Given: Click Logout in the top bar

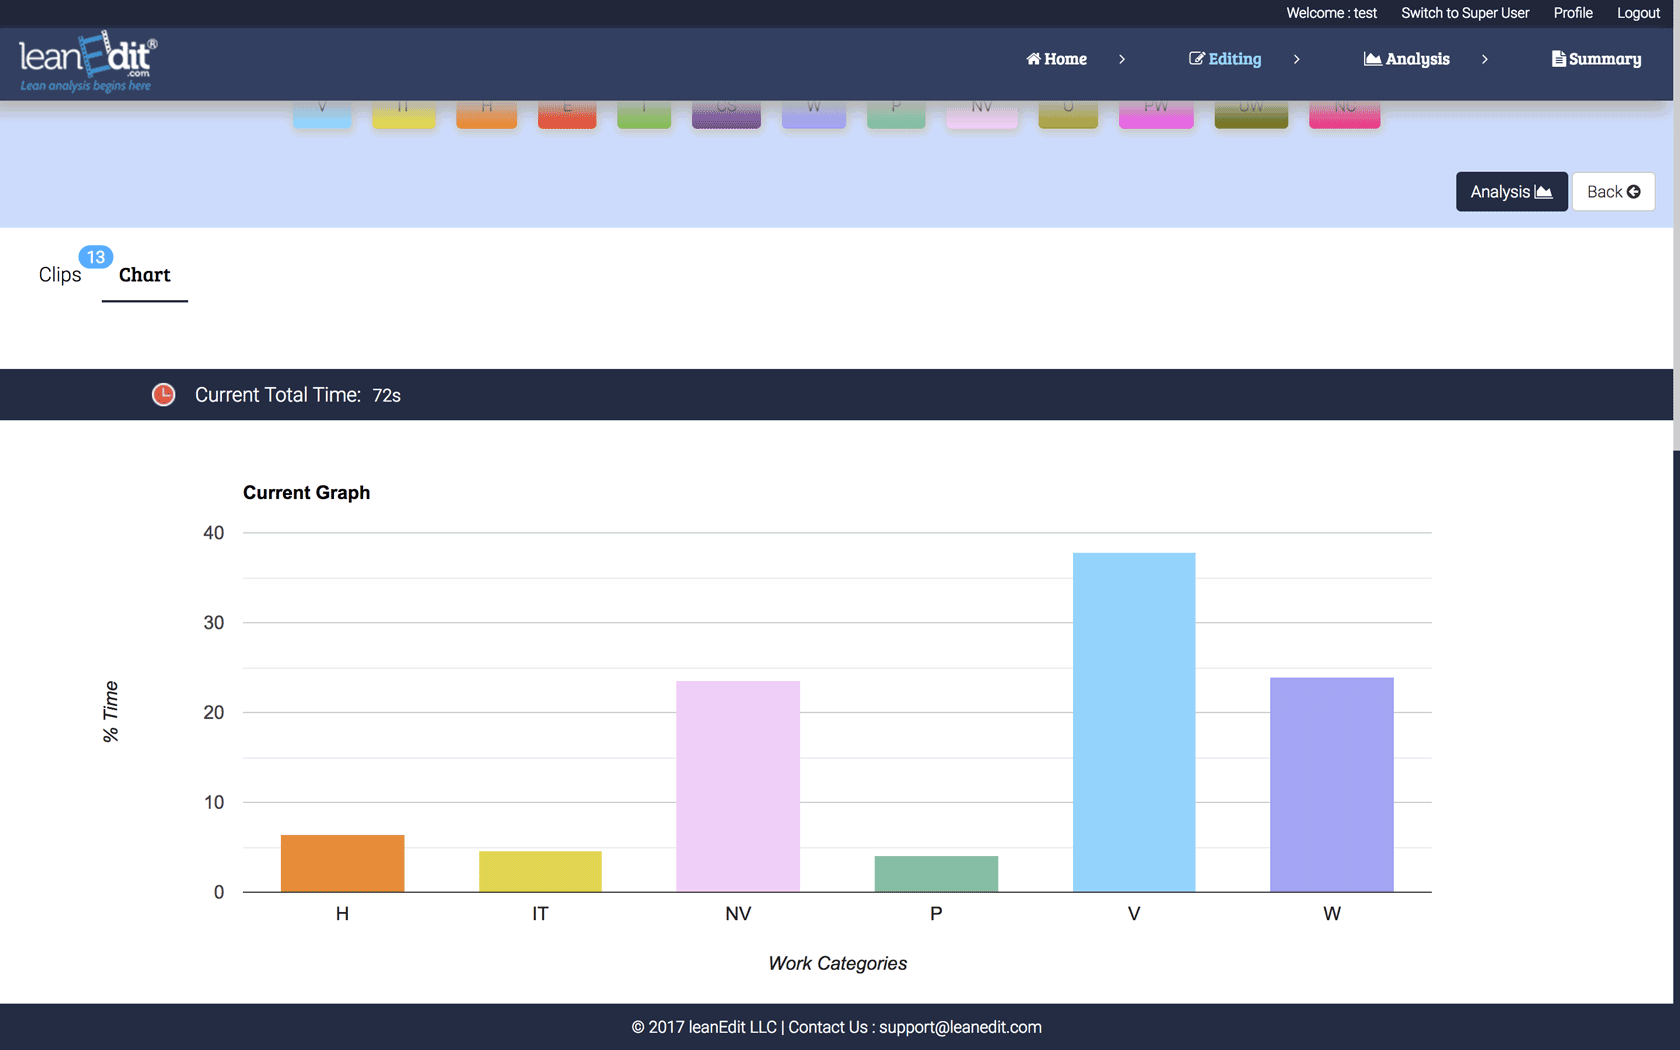Looking at the screenshot, I should [x=1638, y=13].
